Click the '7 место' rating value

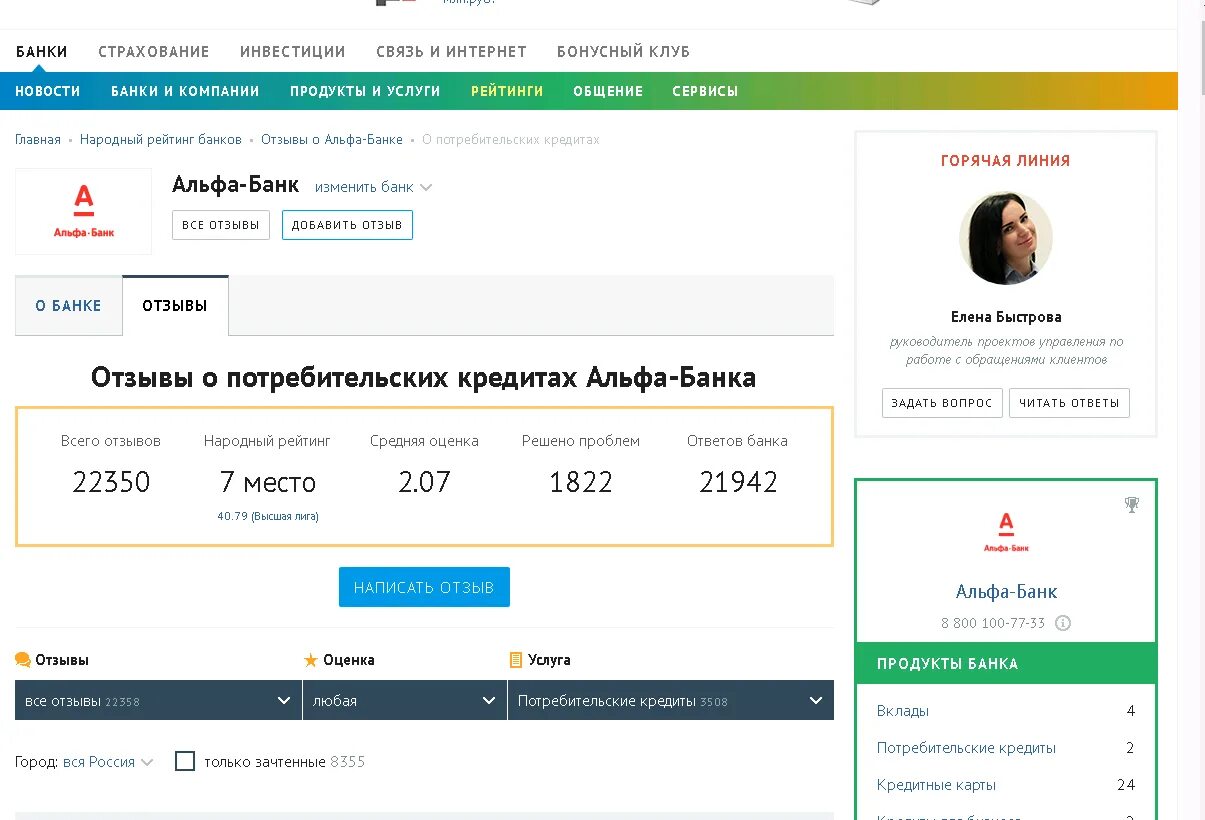click(267, 482)
